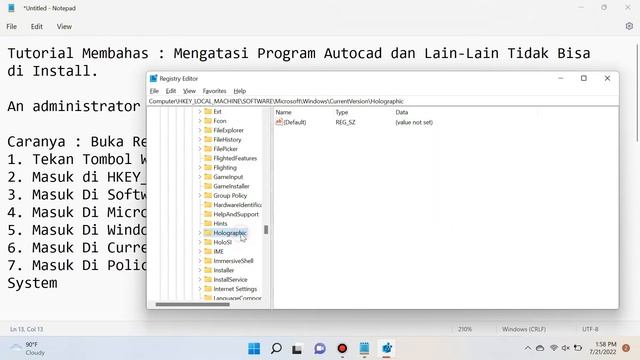The image size is (640, 360).
Task: Open taskbar Search
Action: point(276,348)
